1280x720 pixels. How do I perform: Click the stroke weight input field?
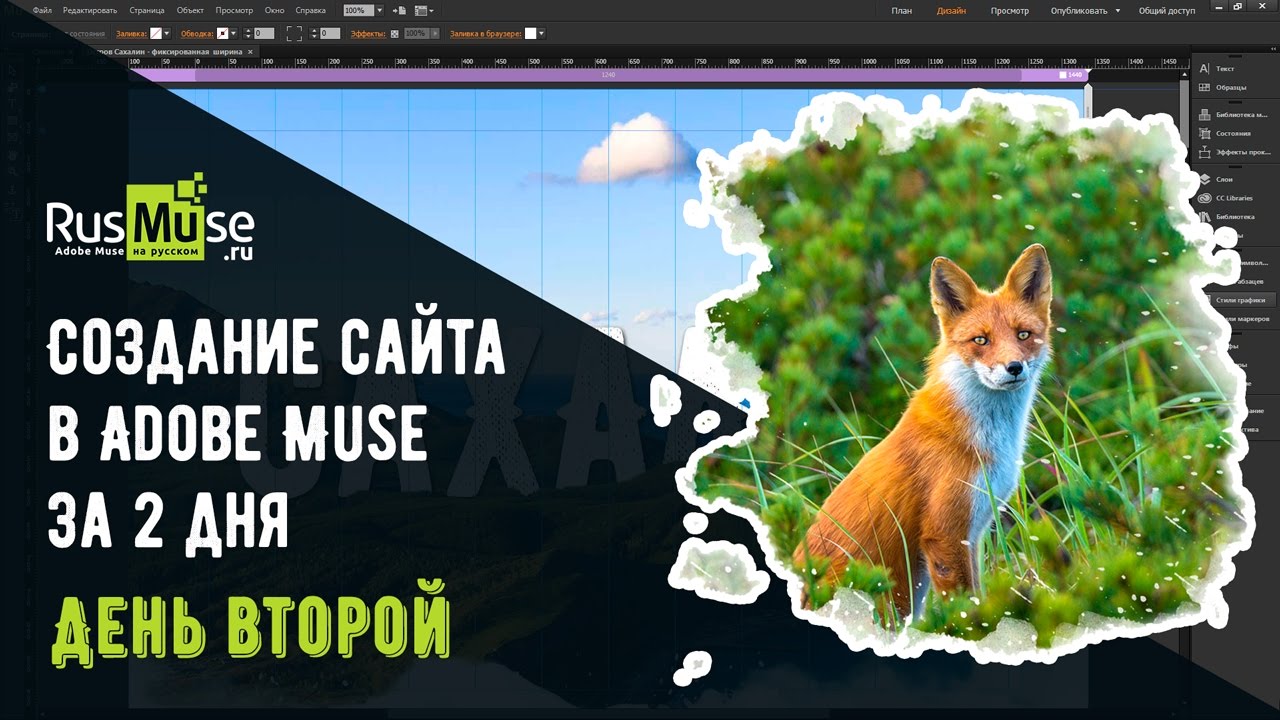(x=264, y=33)
